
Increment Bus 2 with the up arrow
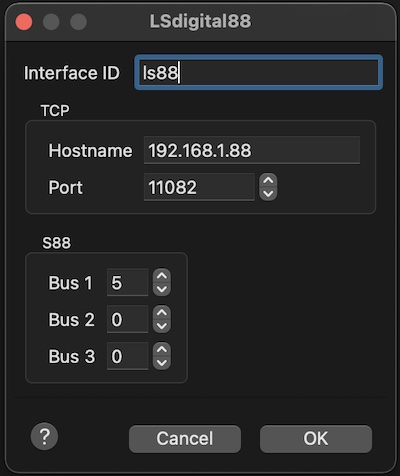(162, 313)
